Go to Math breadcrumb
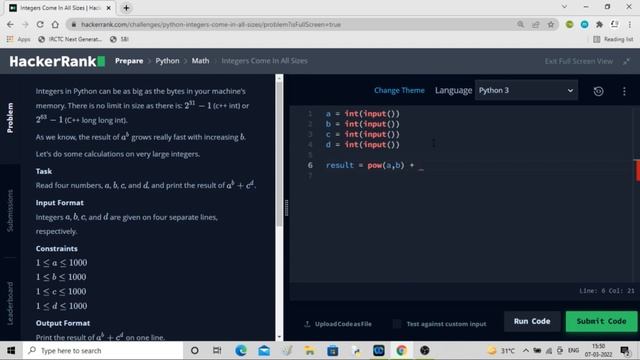 pyautogui.click(x=200, y=61)
